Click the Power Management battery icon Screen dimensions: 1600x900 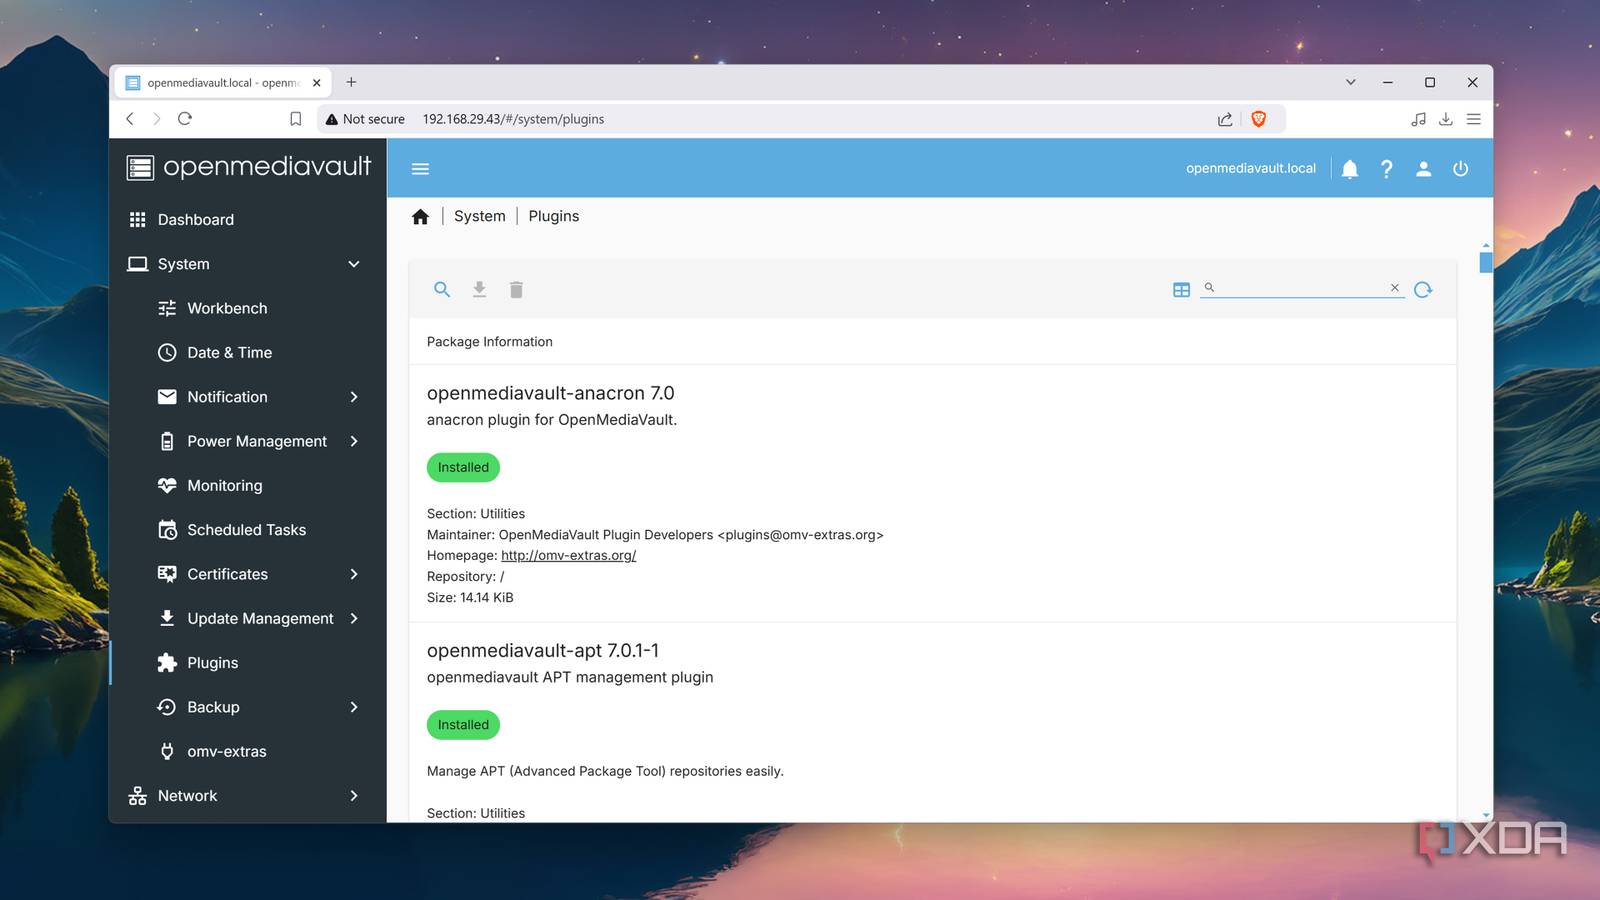167,441
